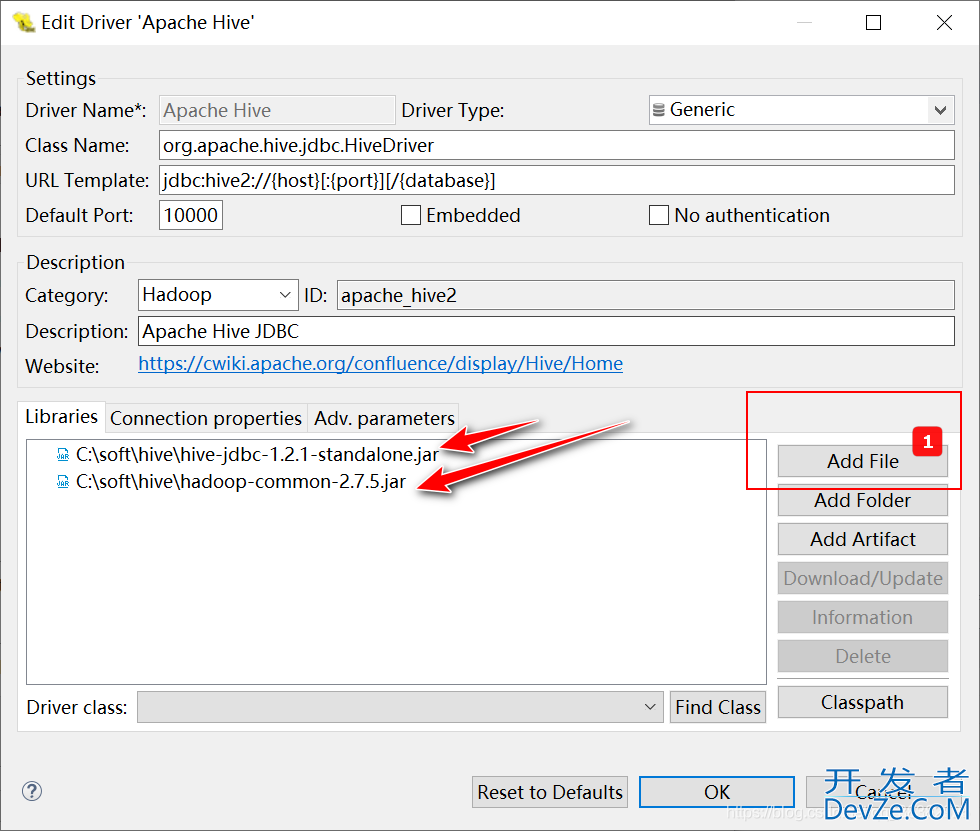Maximize the Edit Driver window
The height and width of the screenshot is (831, 980).
pyautogui.click(x=873, y=22)
